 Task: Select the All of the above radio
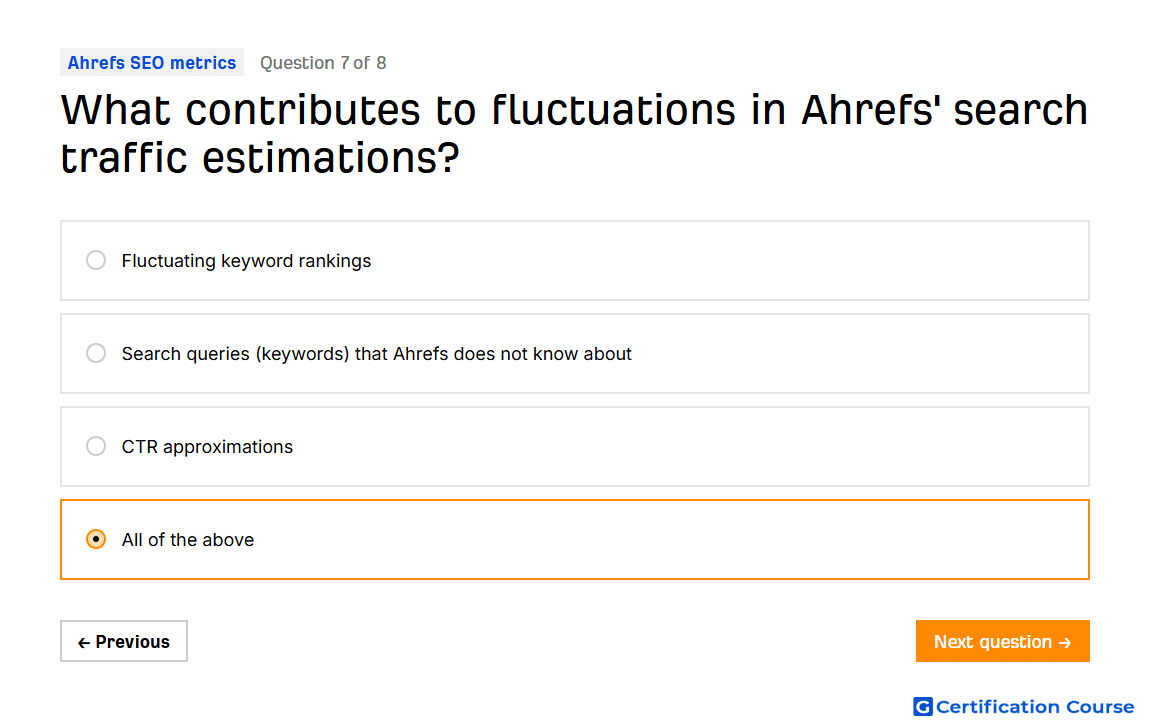(96, 539)
